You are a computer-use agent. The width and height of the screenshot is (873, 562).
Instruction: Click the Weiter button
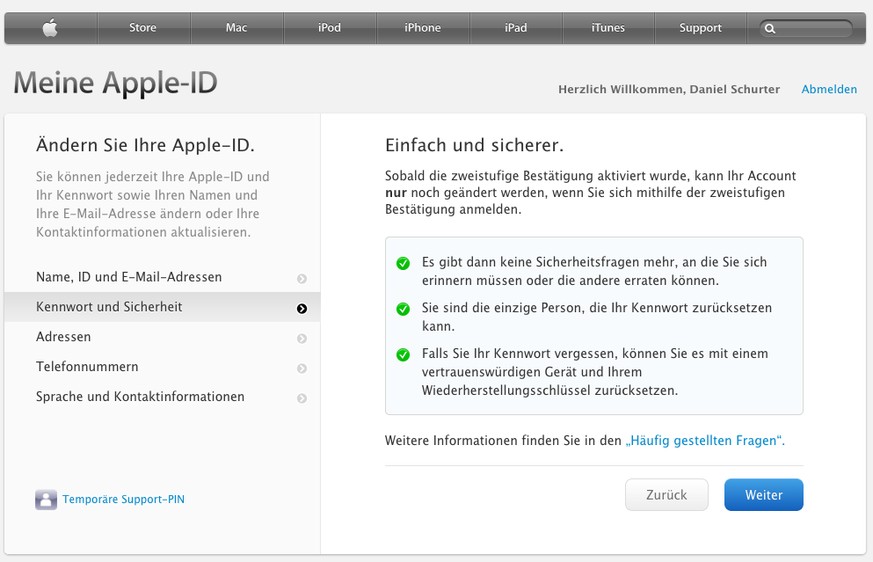pyautogui.click(x=764, y=495)
